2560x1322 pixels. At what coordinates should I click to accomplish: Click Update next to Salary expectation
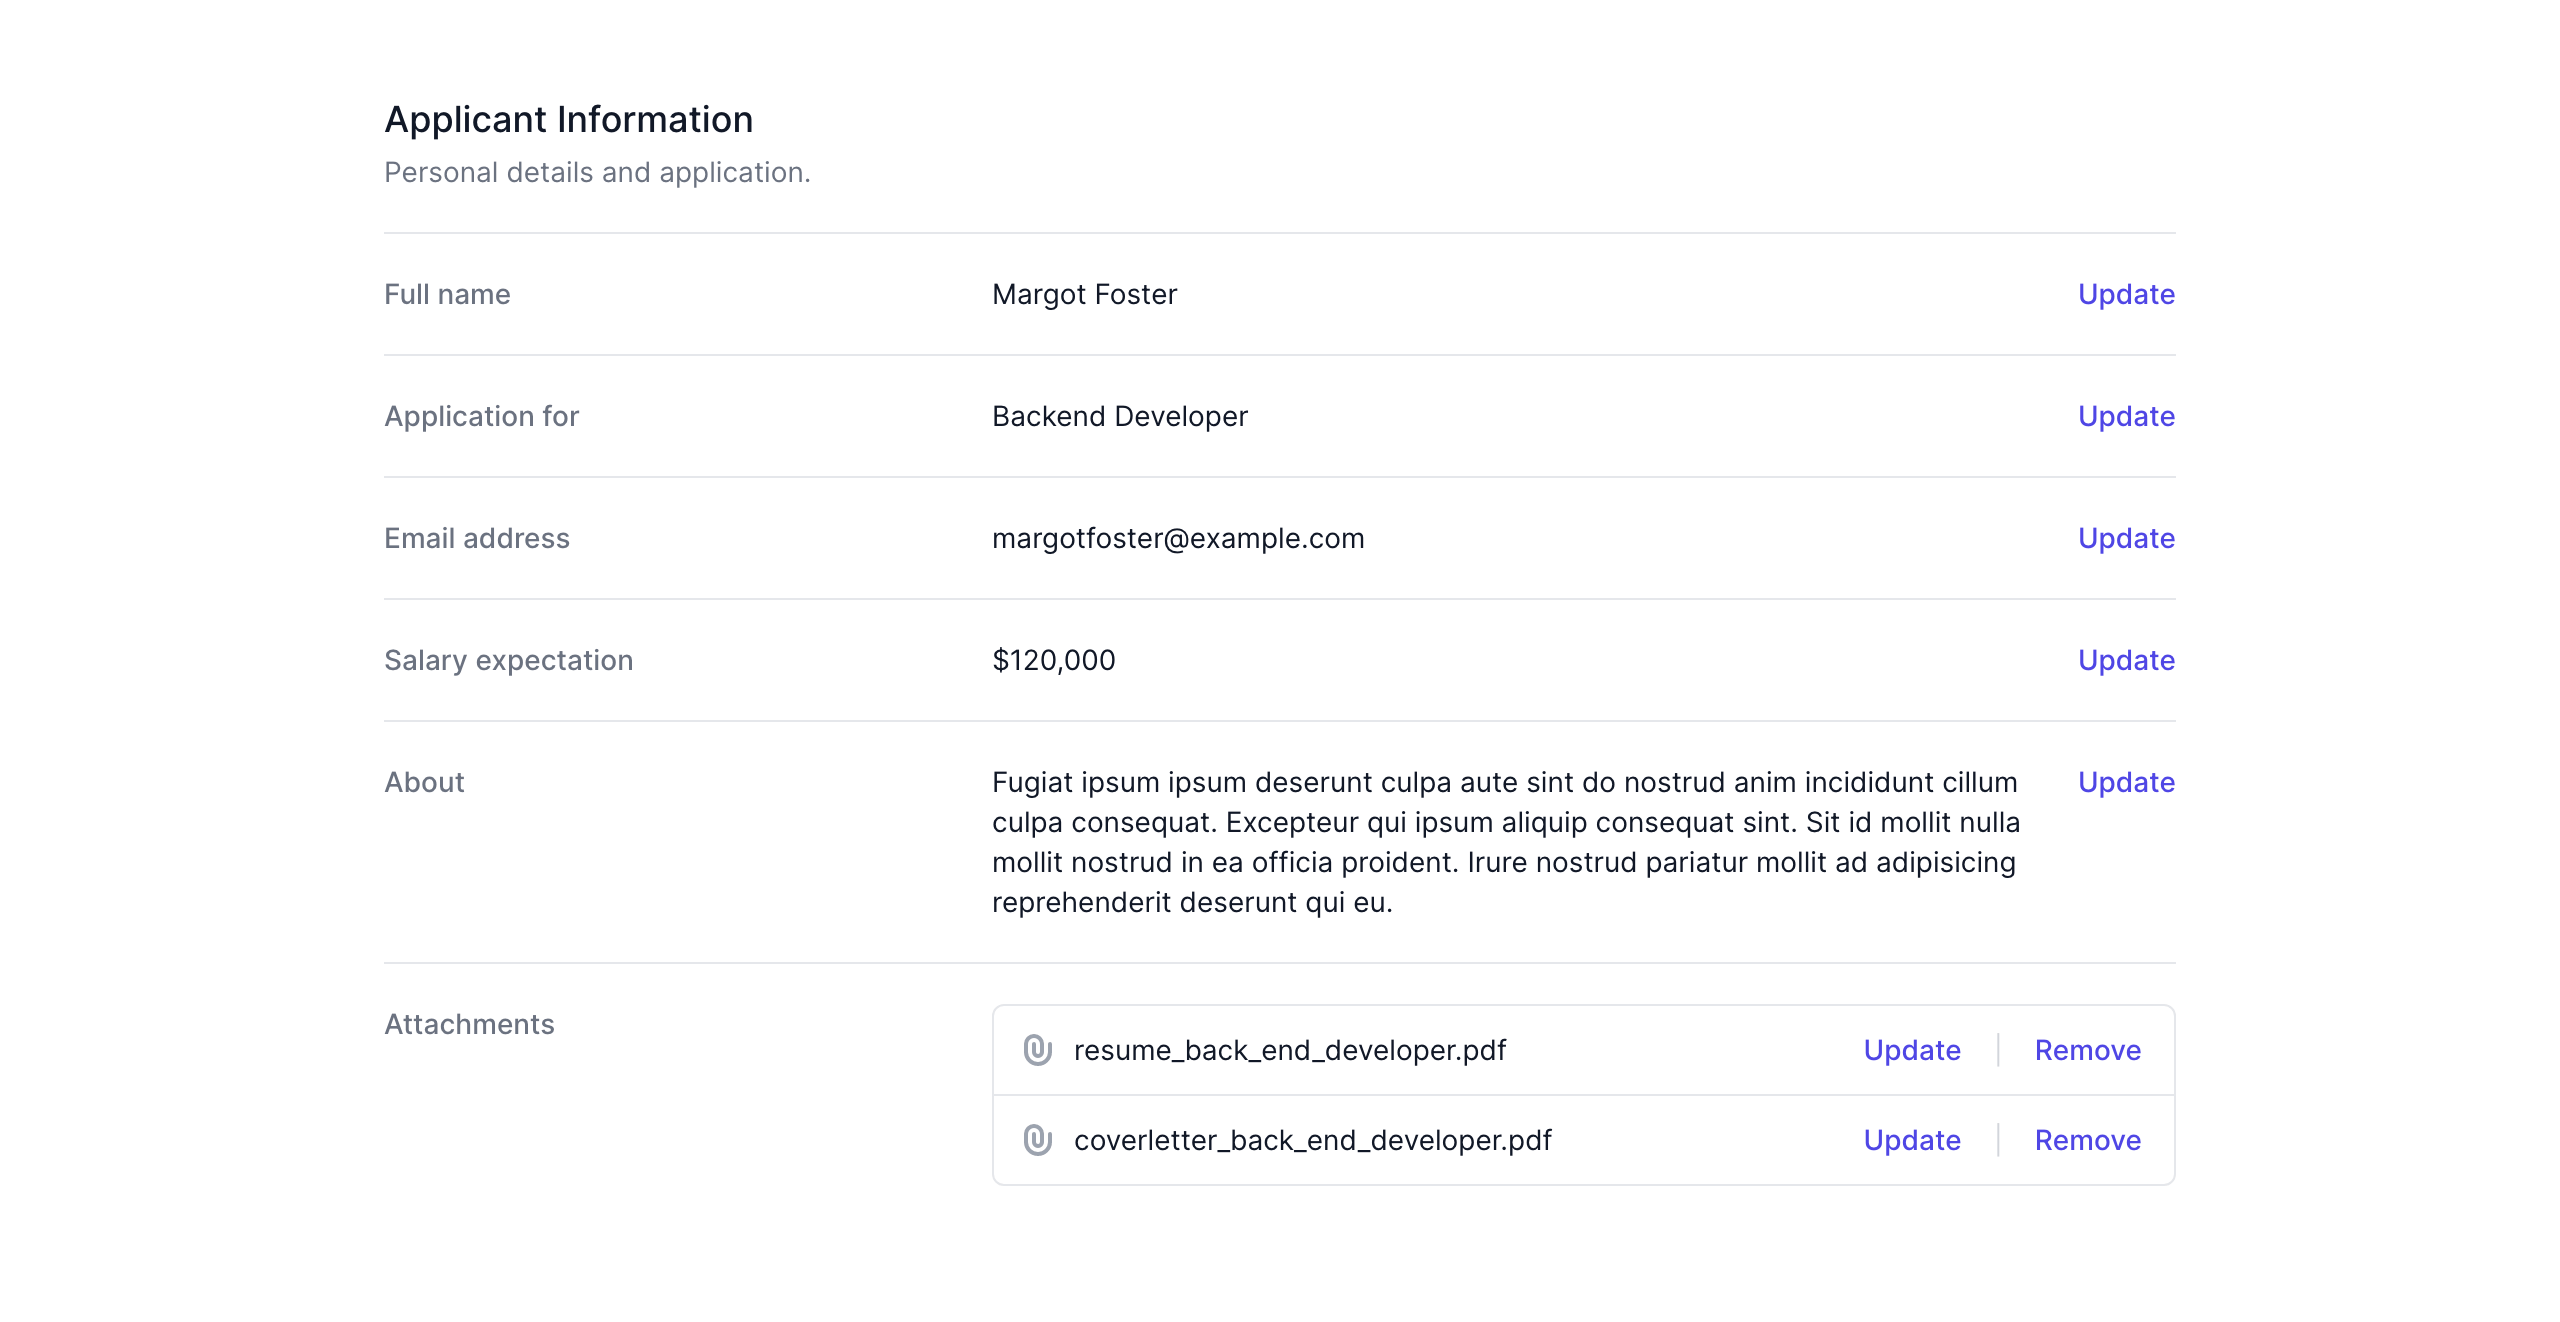pyautogui.click(x=2125, y=660)
